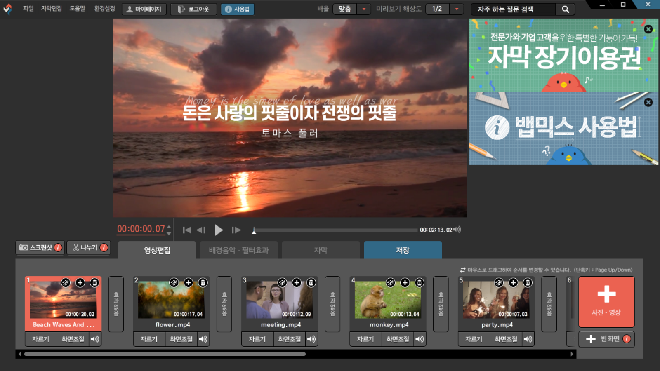660x371 pixels.
Task: Mute audio of party.mp4 clip
Action: [x=528, y=339]
